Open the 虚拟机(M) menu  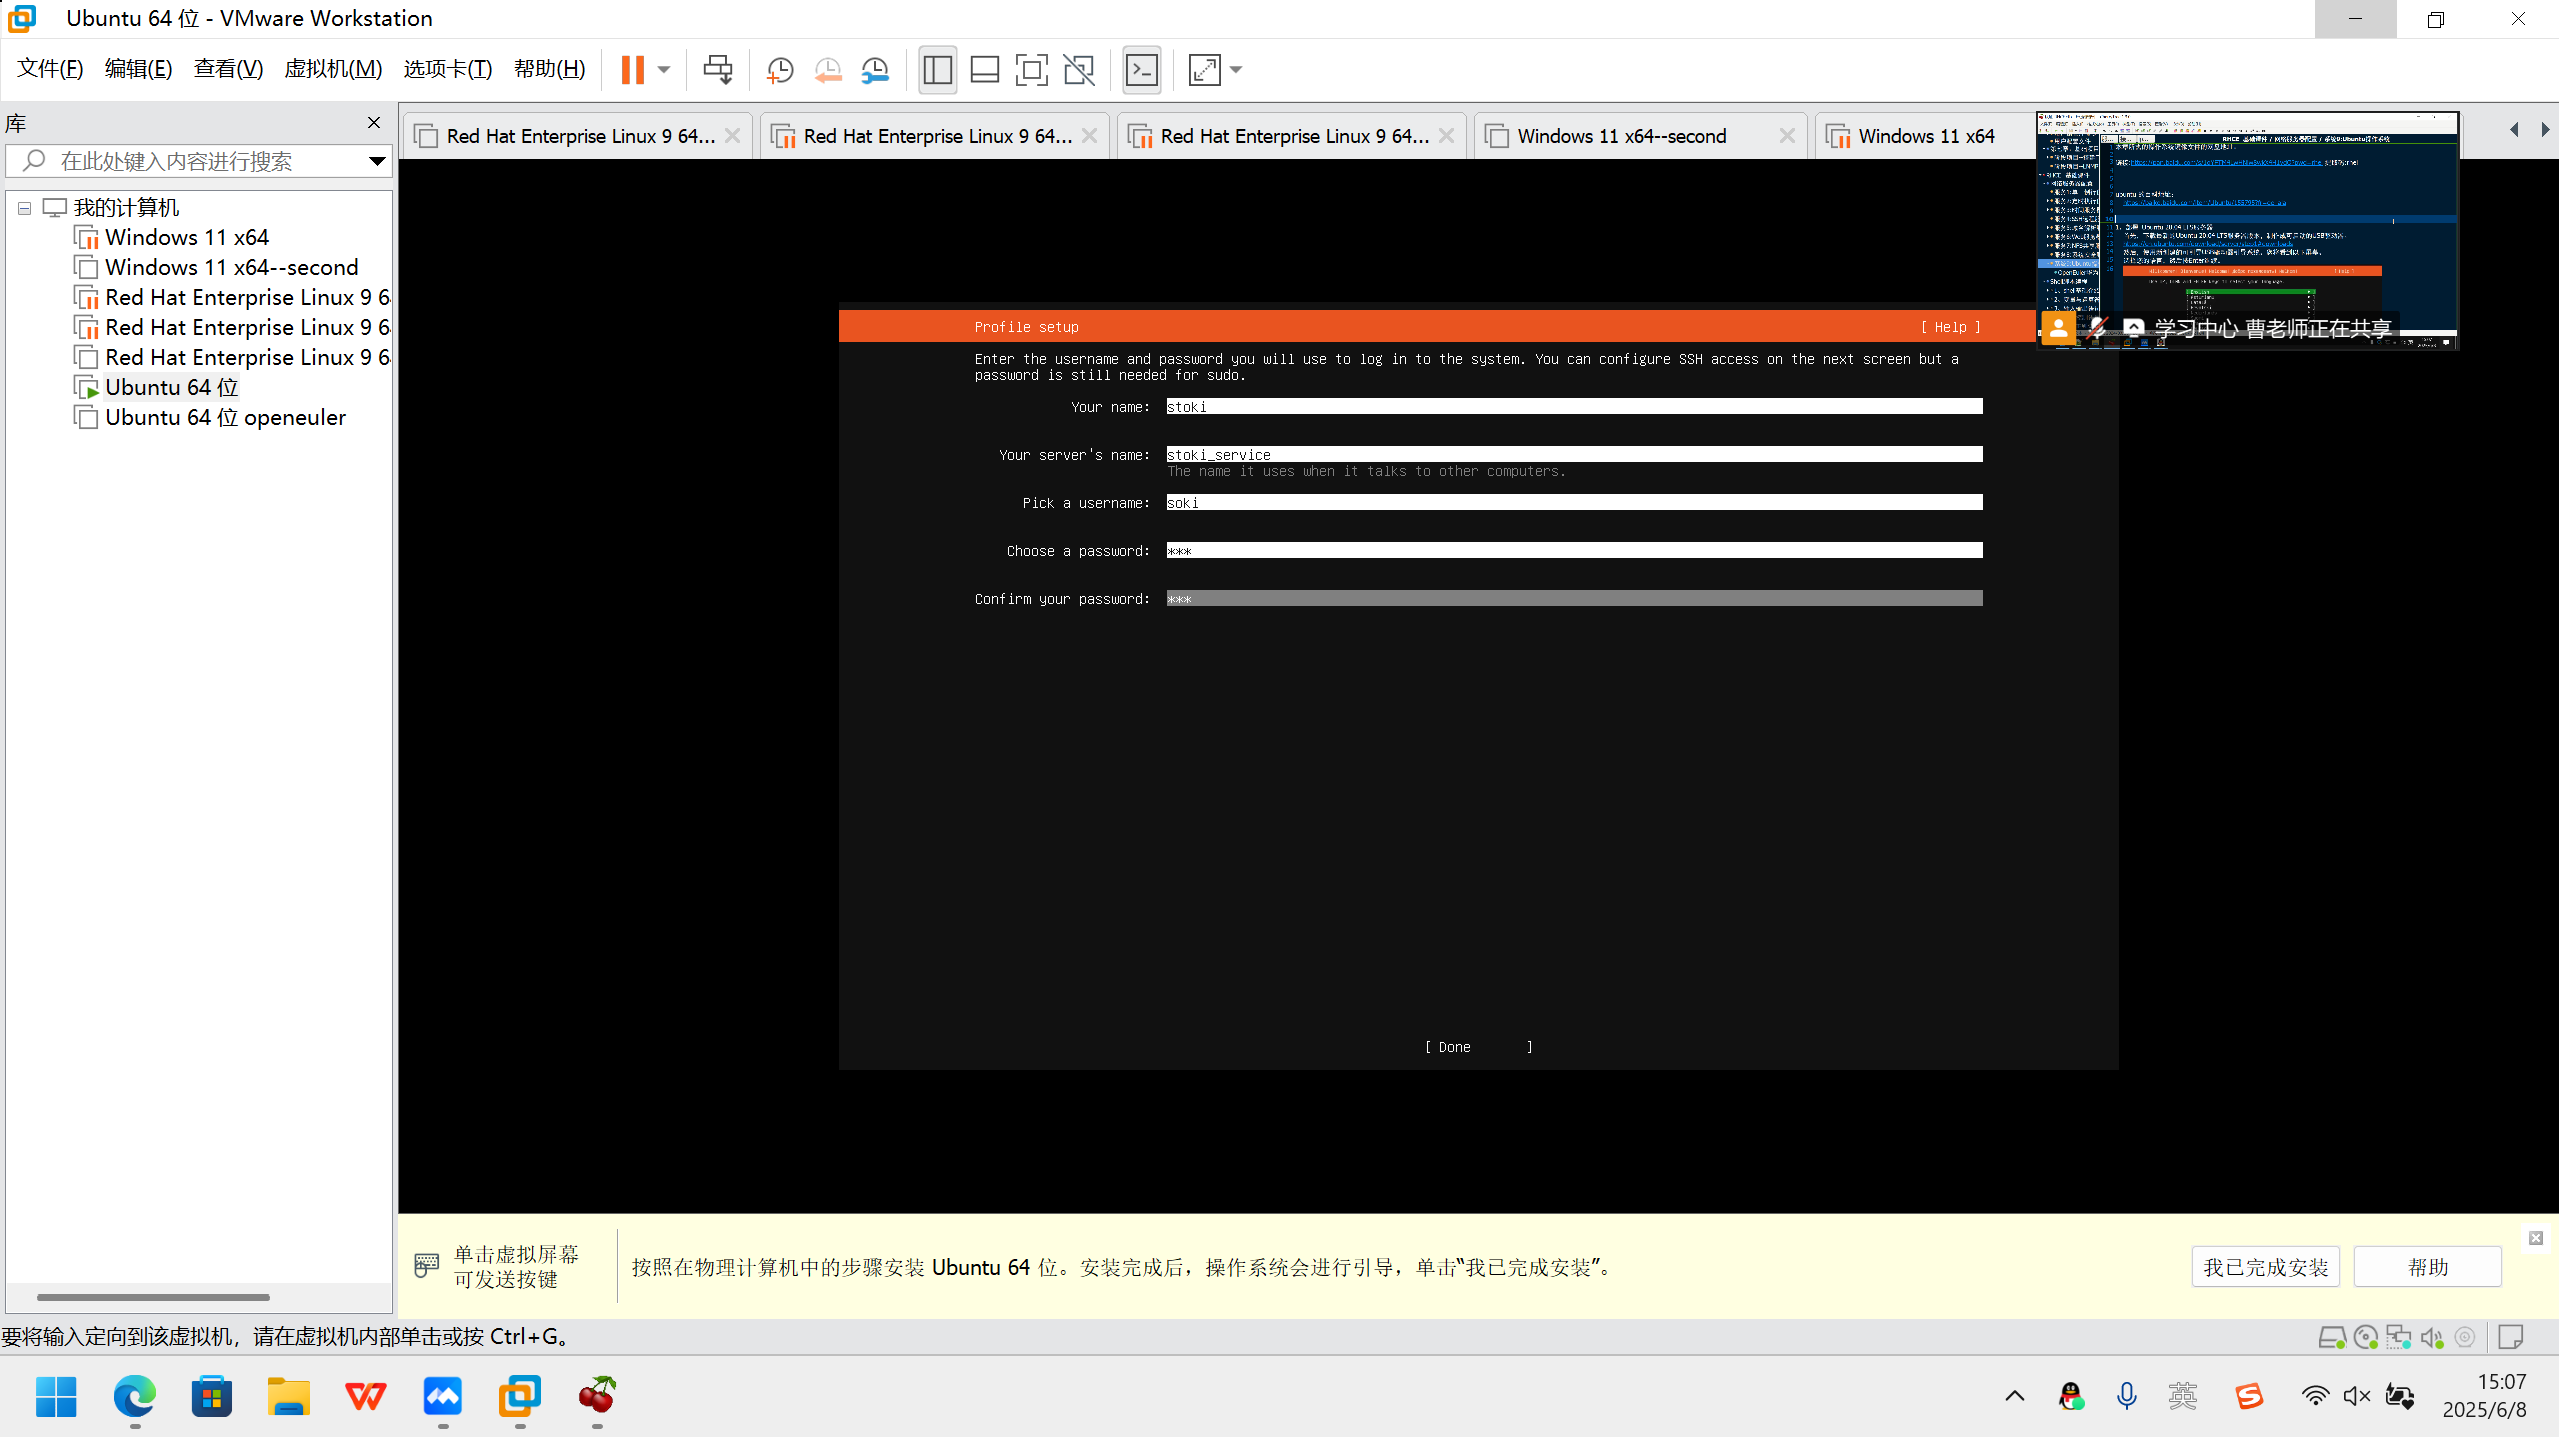[333, 68]
